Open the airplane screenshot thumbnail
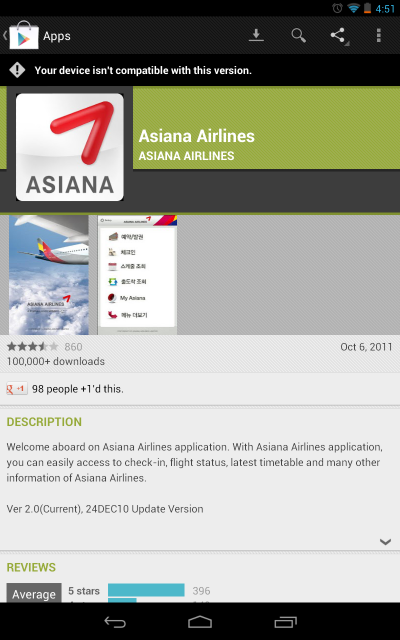400x640 pixels. click(x=49, y=275)
